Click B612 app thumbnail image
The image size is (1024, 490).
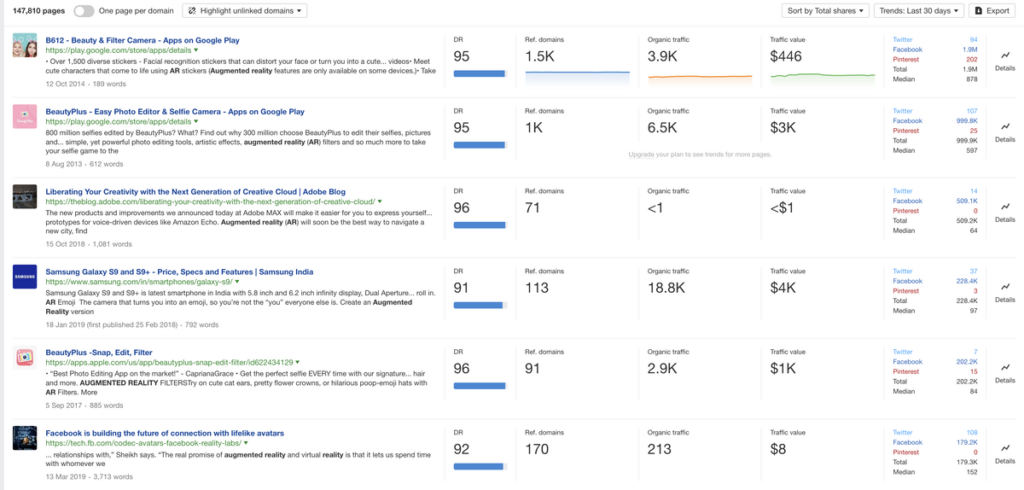pyautogui.click(x=25, y=46)
